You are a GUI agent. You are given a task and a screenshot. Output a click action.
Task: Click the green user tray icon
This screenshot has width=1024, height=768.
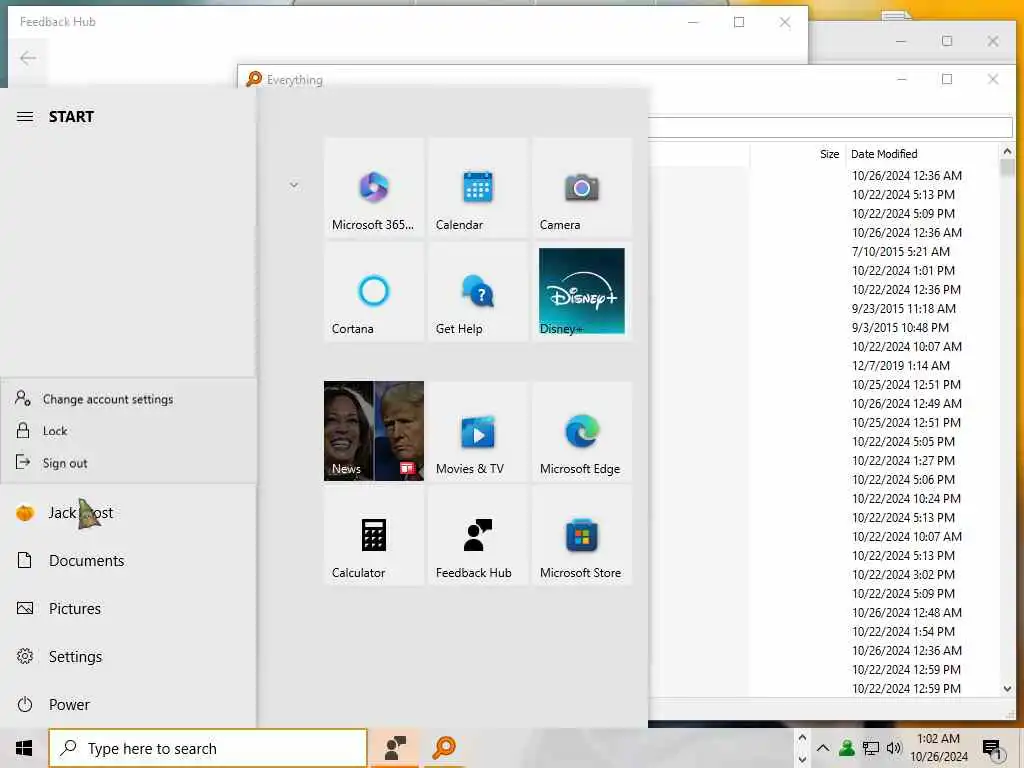click(x=847, y=748)
